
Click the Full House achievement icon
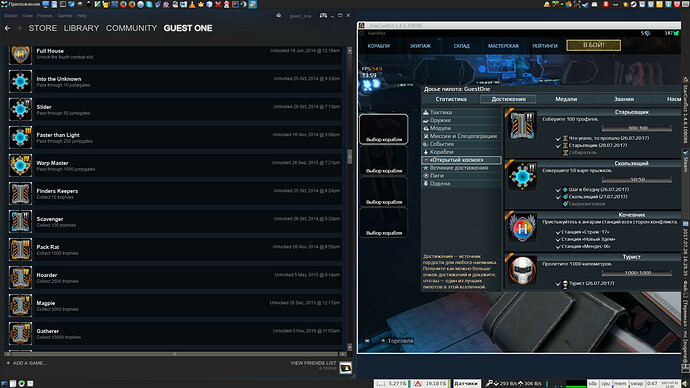(20, 54)
